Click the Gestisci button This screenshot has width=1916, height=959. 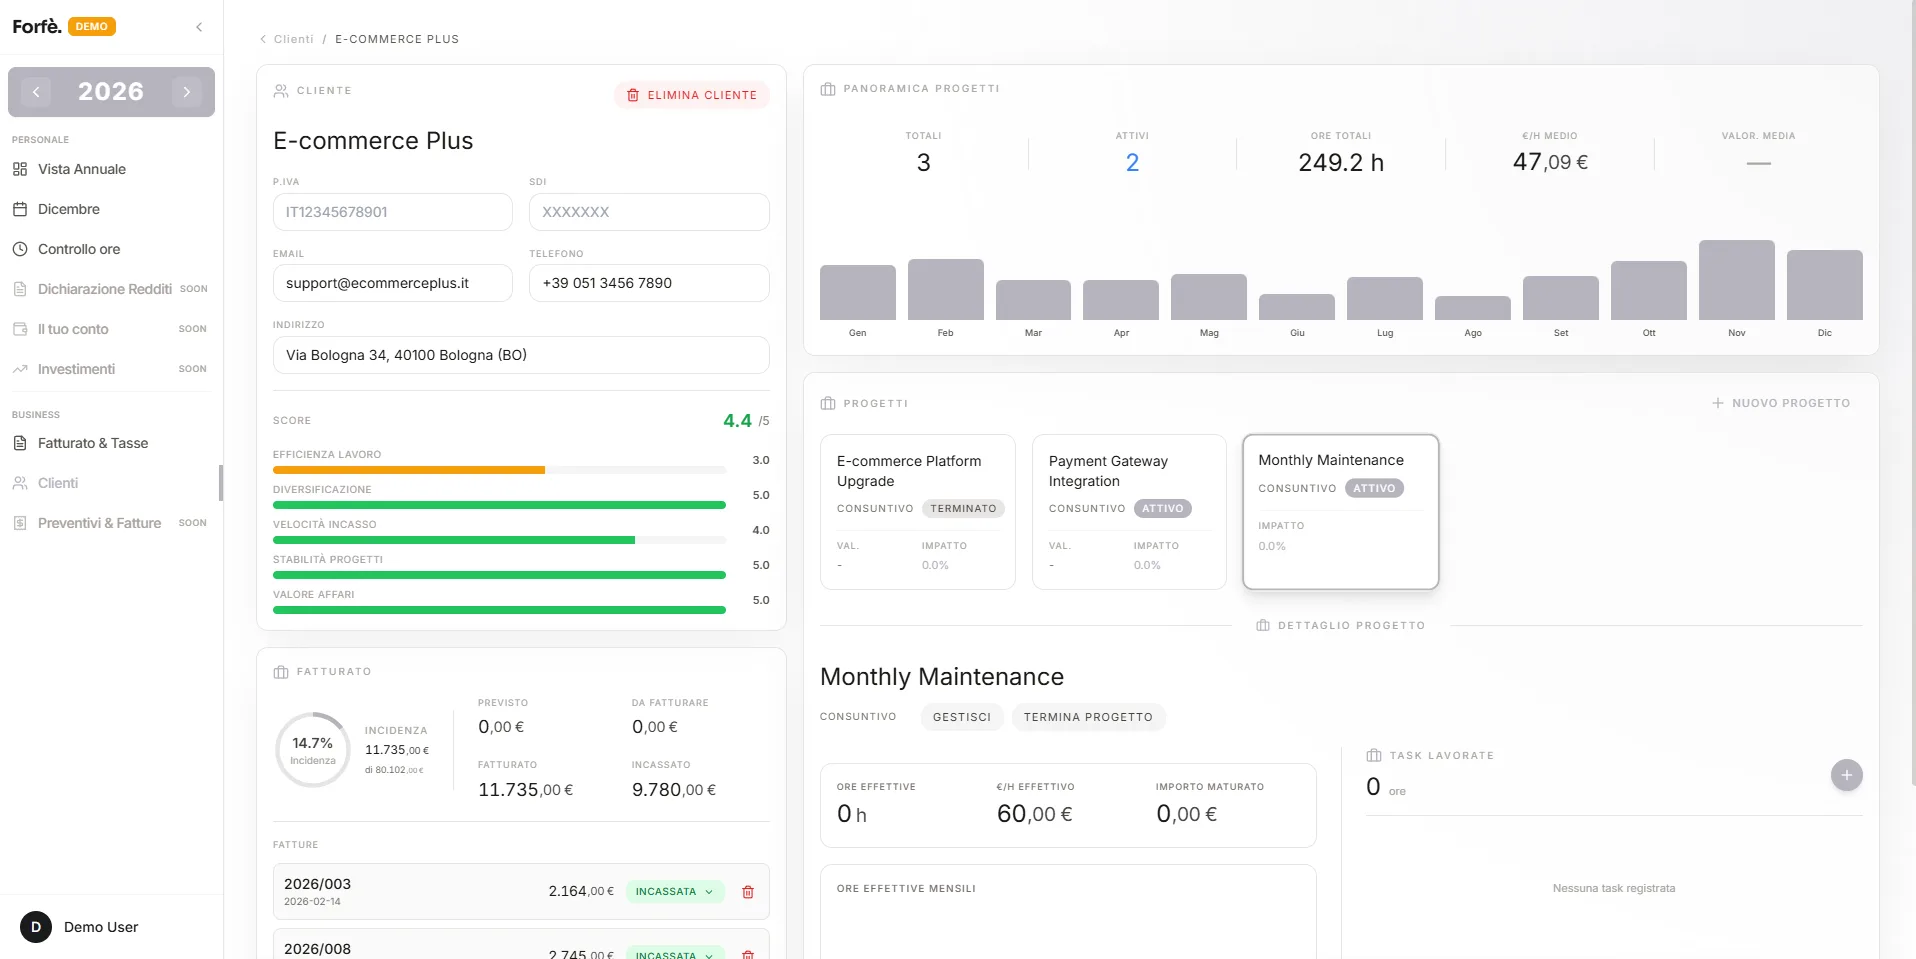[x=962, y=717]
